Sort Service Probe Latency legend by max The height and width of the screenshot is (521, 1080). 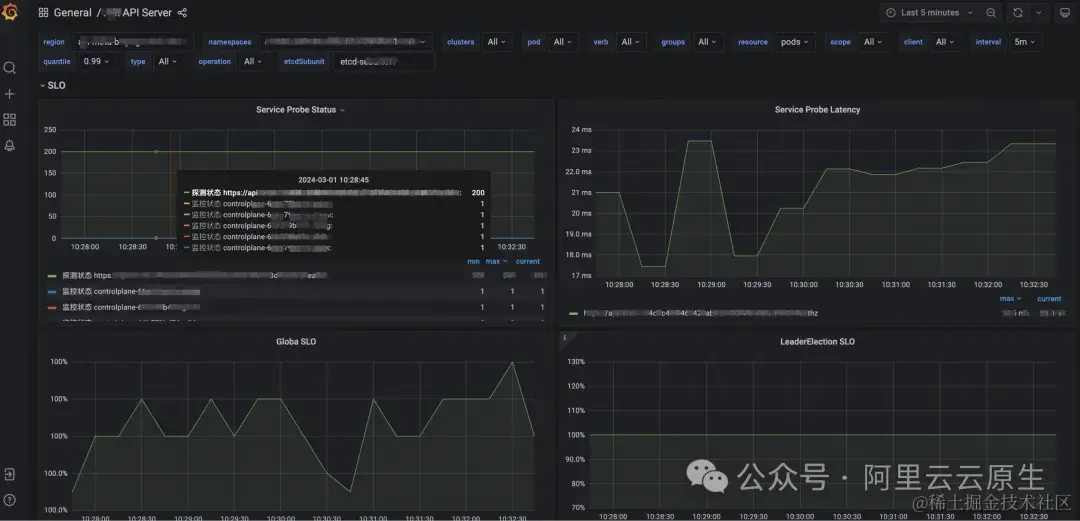[x=1010, y=299]
